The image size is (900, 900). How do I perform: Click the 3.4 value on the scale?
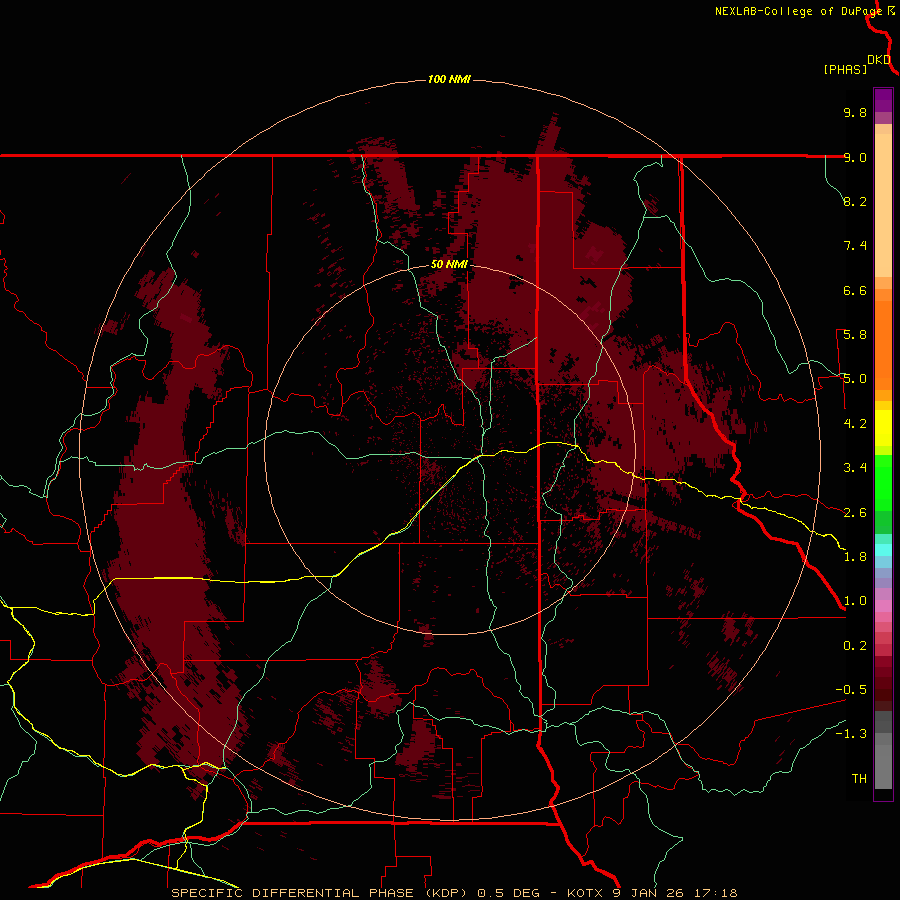point(855,468)
